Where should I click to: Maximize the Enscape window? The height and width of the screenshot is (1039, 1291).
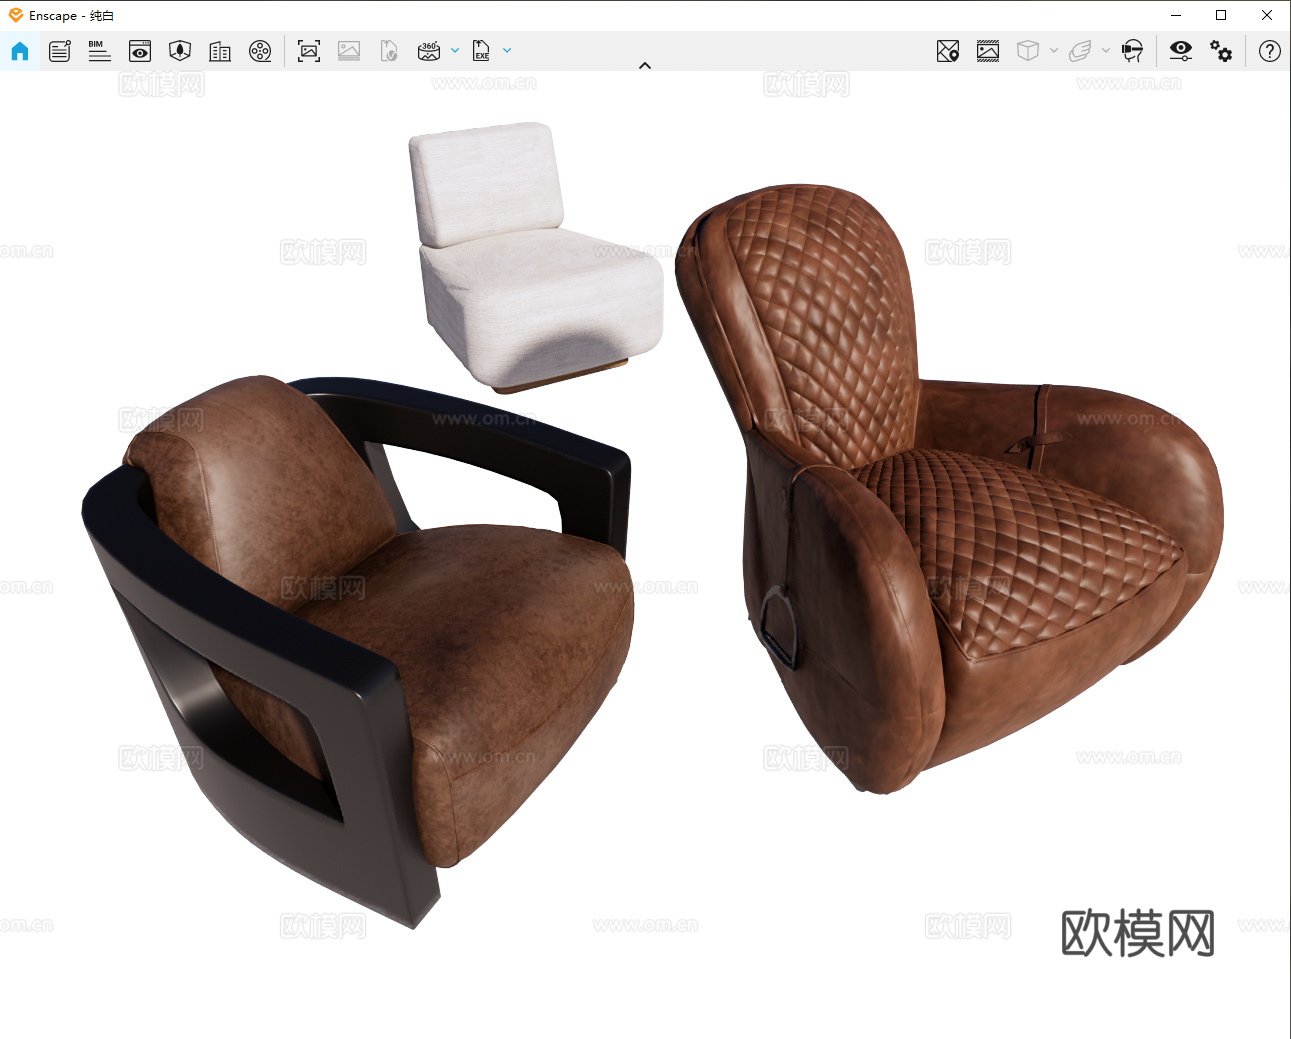1221,15
